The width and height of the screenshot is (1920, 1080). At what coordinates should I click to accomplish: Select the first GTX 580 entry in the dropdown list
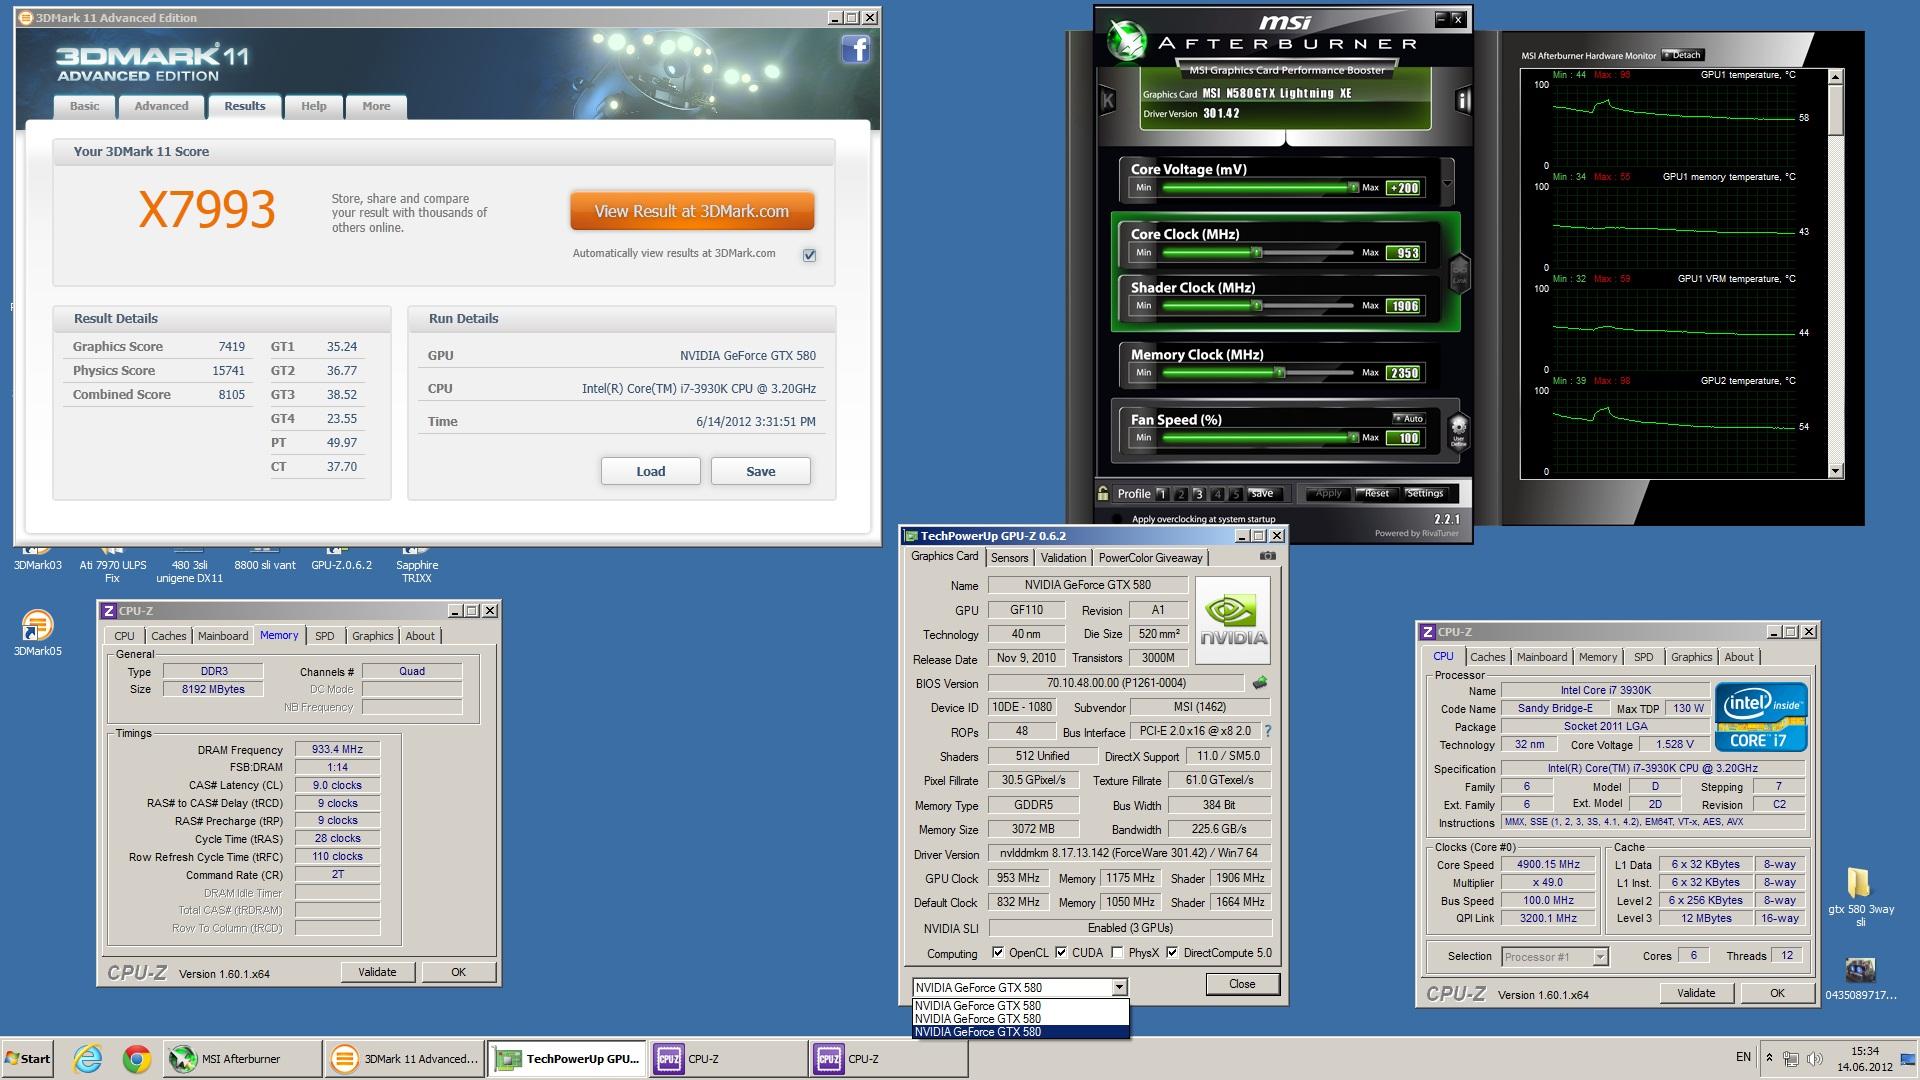(1020, 1006)
